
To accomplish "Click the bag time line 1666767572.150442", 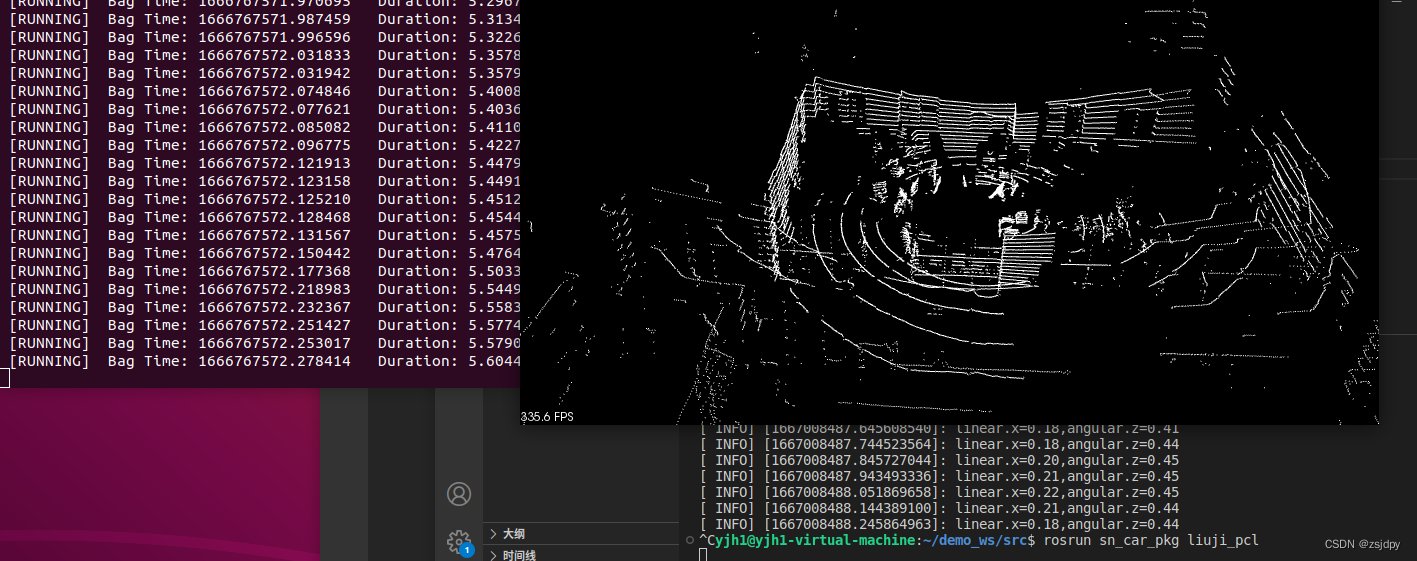I will click(264, 253).
